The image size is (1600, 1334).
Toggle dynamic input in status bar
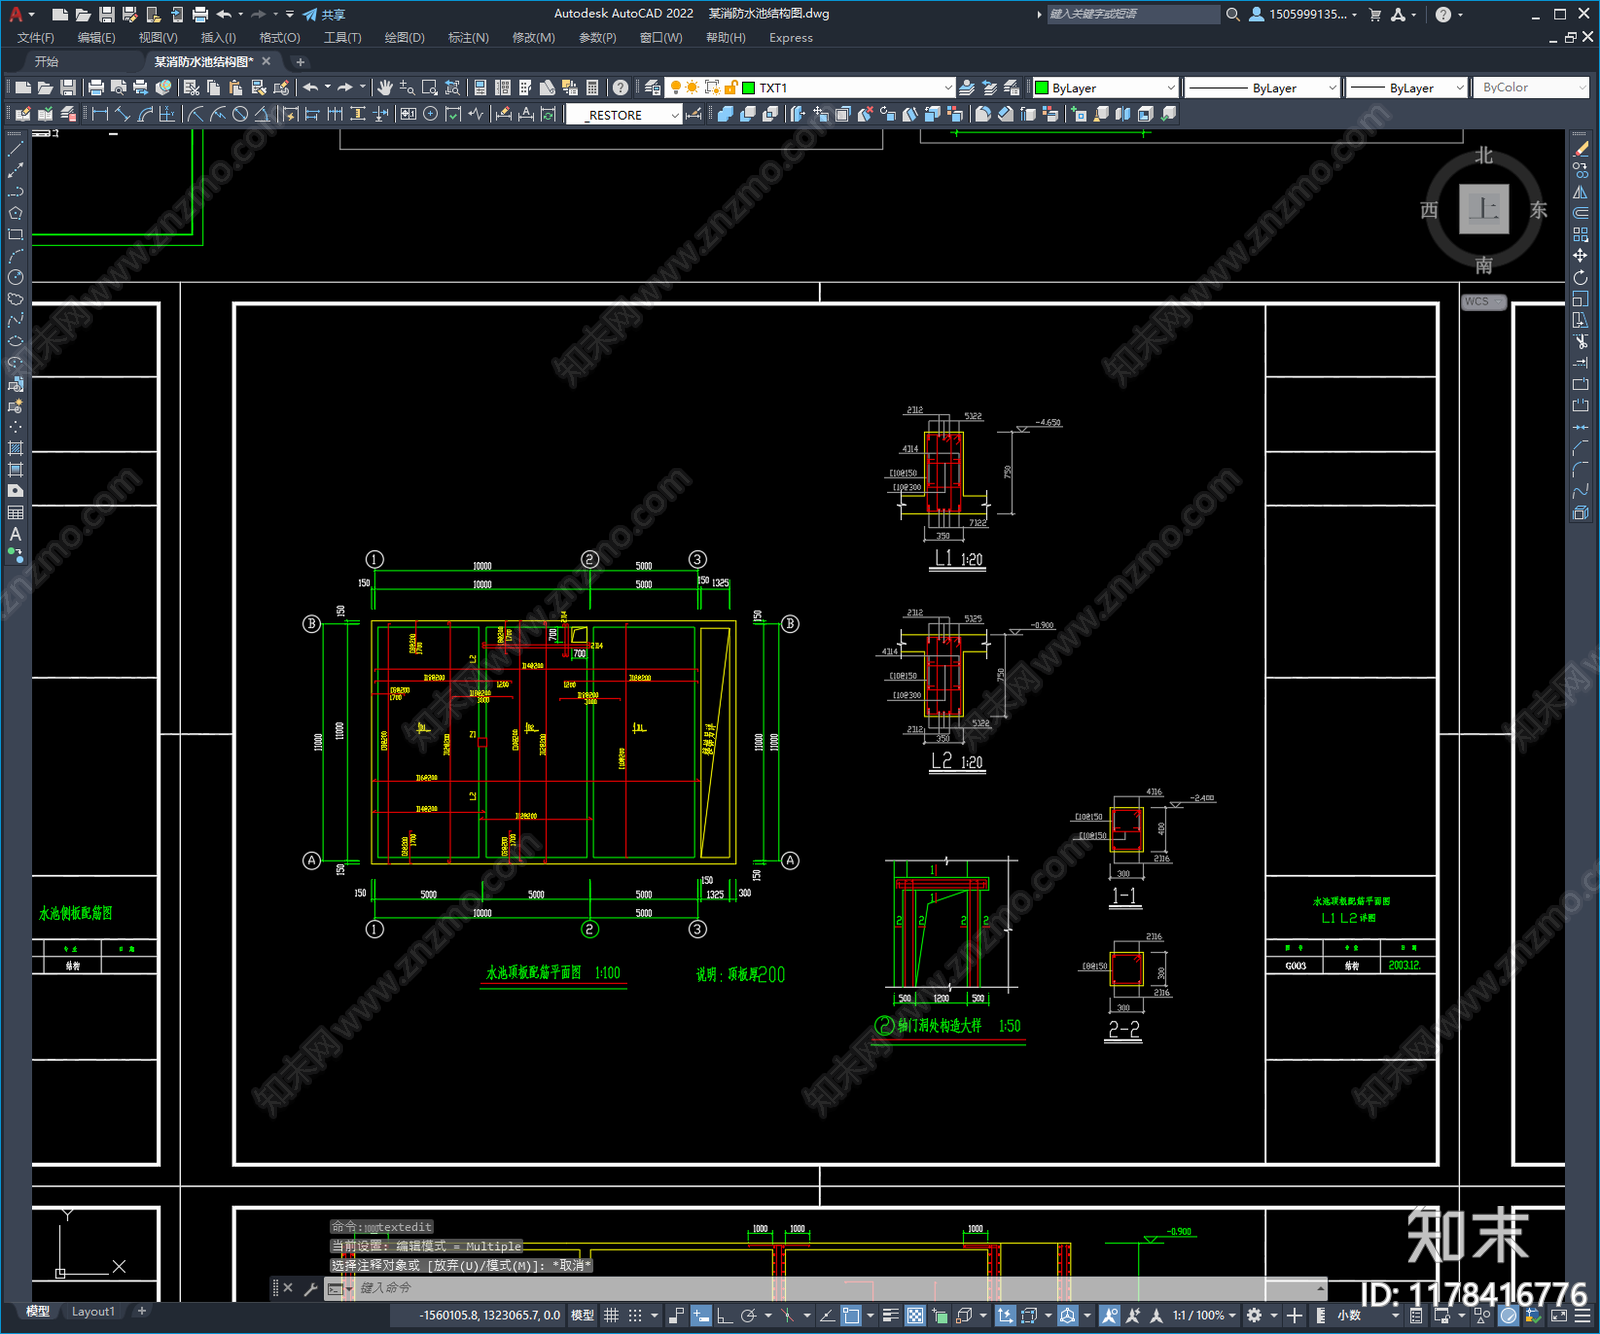[x=701, y=1315]
